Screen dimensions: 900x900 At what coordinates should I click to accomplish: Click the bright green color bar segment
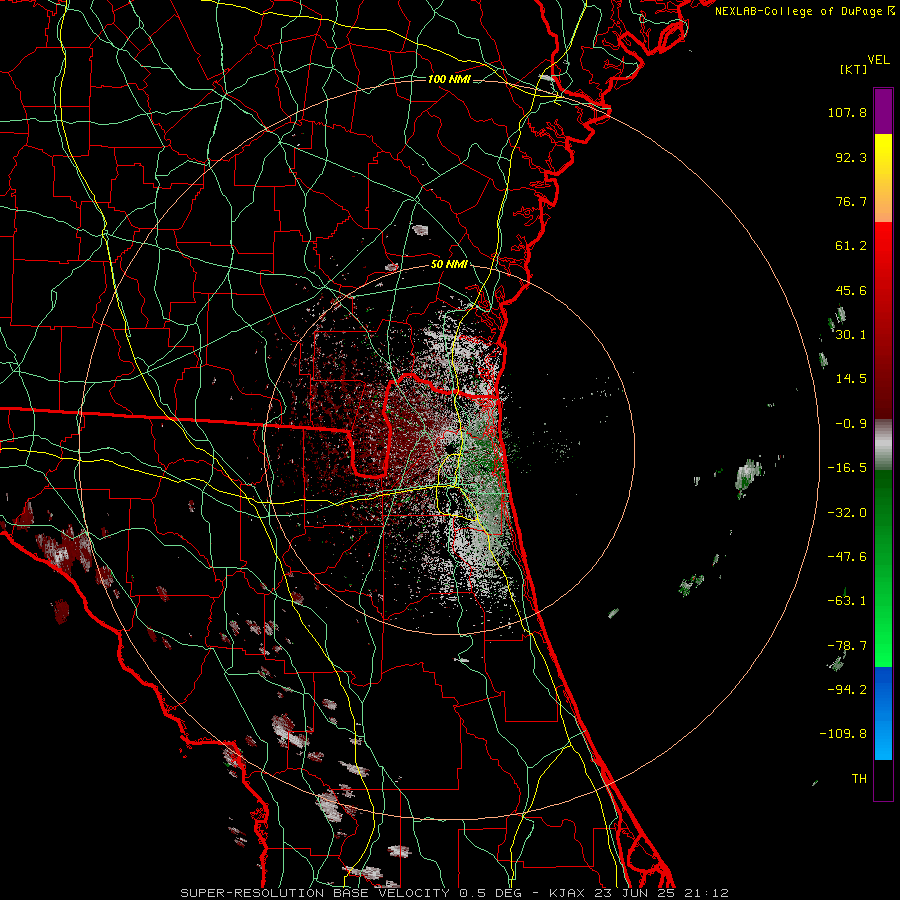tap(883, 568)
